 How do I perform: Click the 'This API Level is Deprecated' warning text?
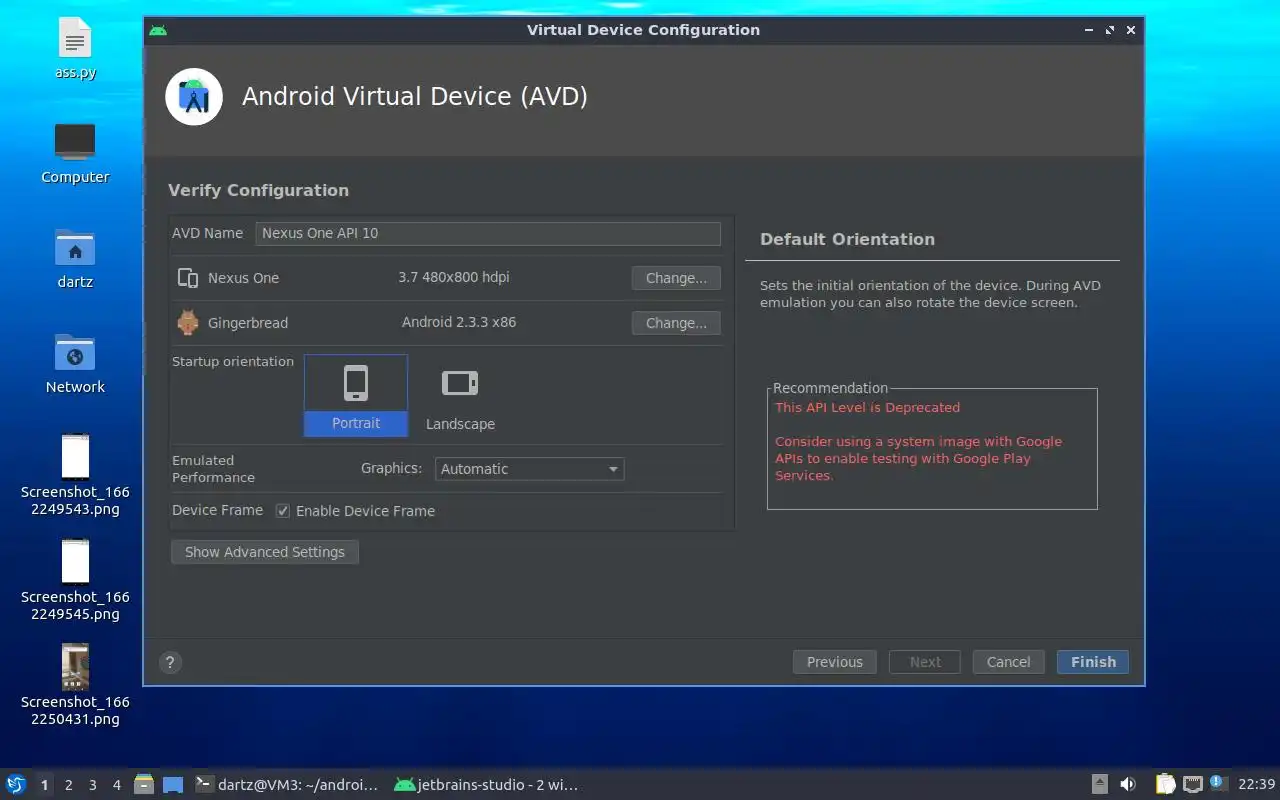click(867, 408)
